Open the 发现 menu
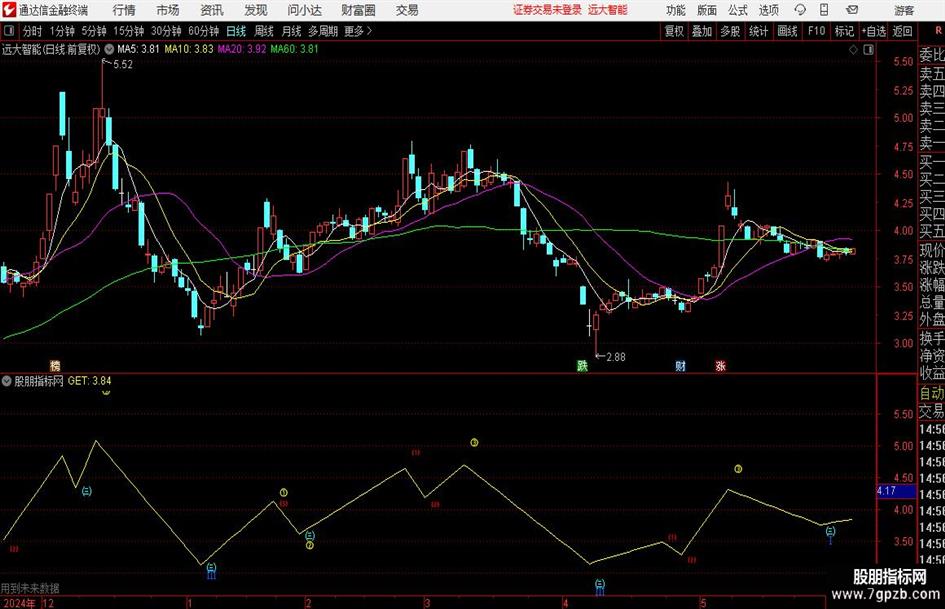This screenshot has height=609, width=945. pyautogui.click(x=256, y=10)
